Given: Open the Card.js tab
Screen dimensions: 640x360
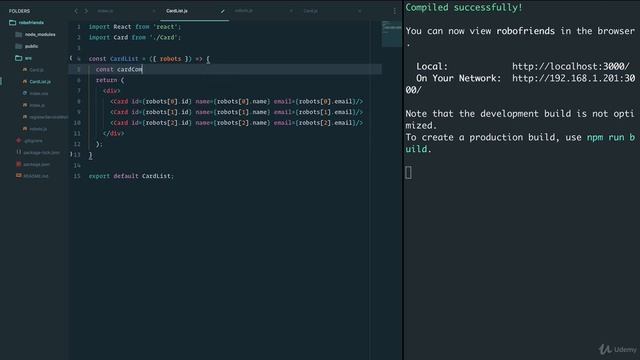Looking at the screenshot, I should [311, 11].
